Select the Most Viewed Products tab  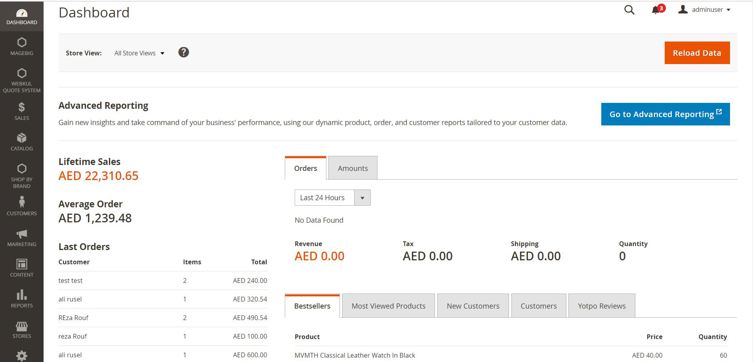[x=388, y=306]
